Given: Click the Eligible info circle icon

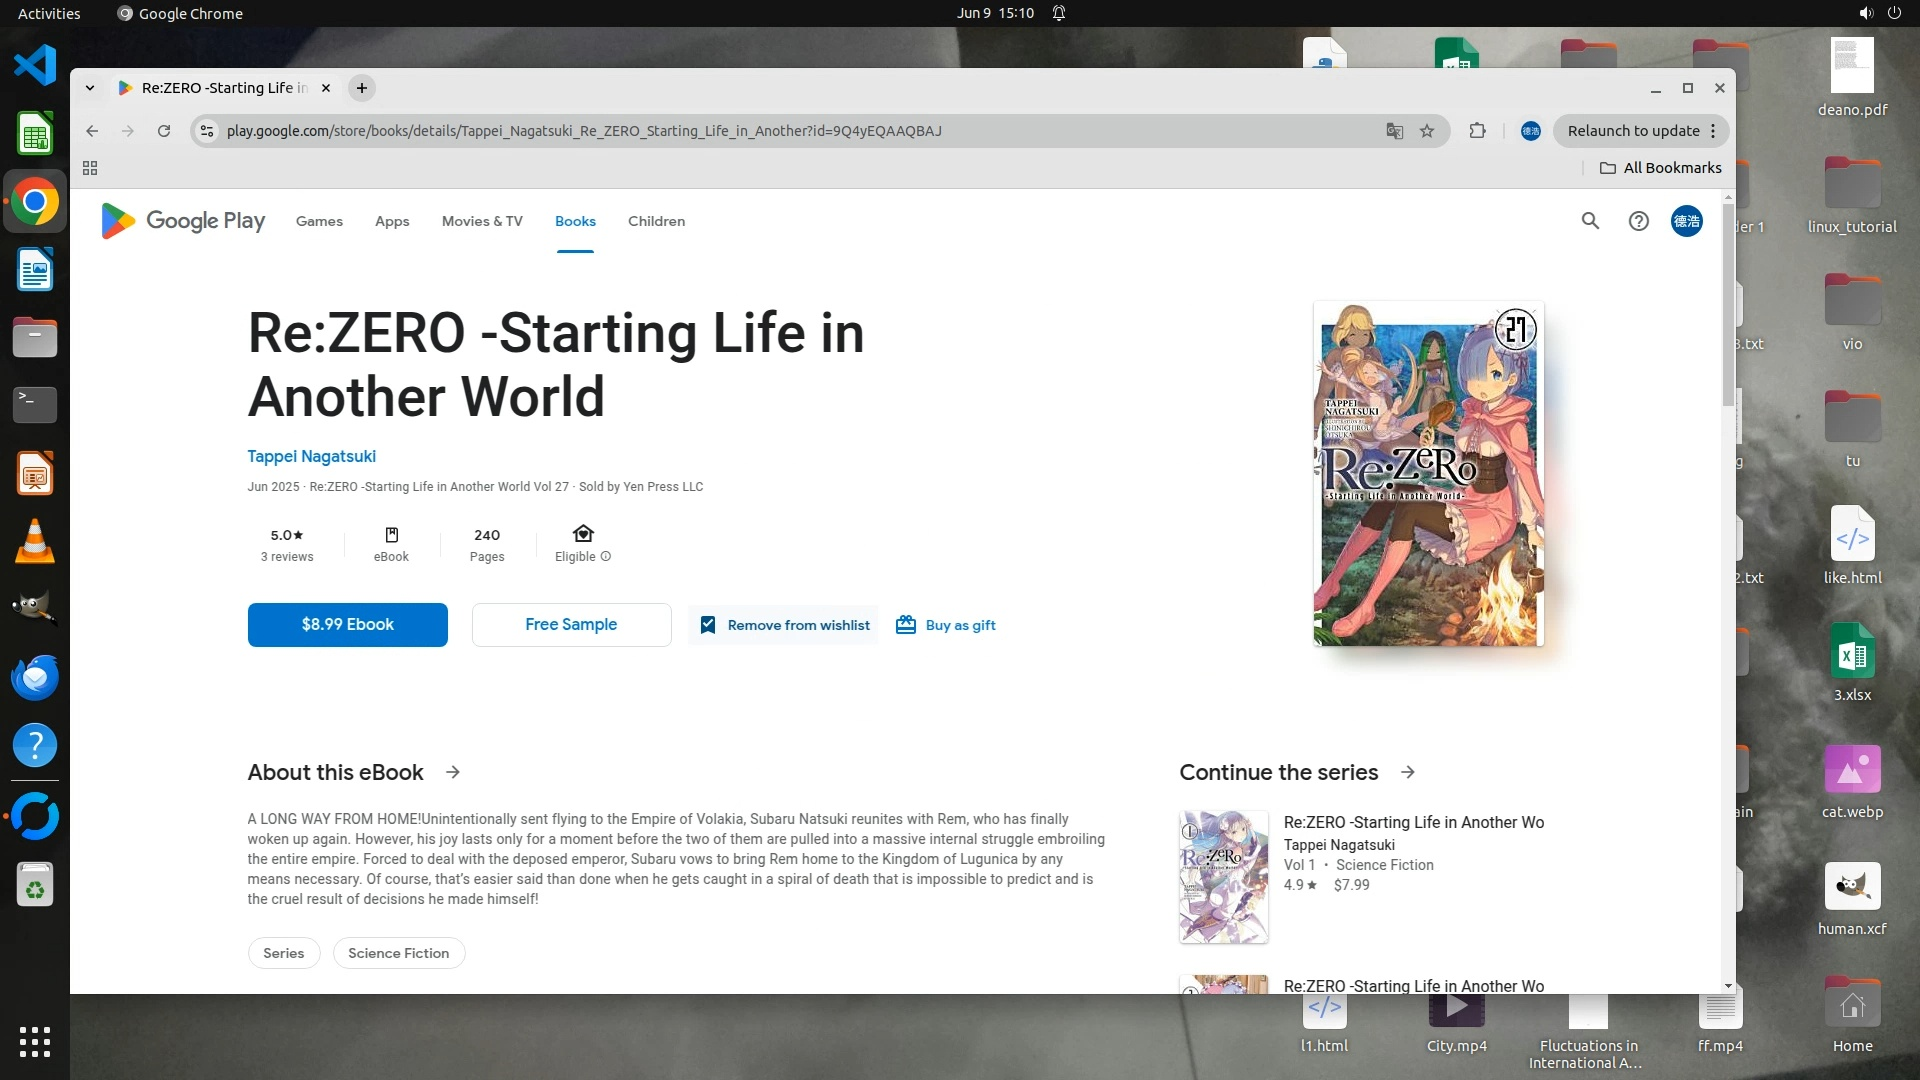Looking at the screenshot, I should click(605, 557).
